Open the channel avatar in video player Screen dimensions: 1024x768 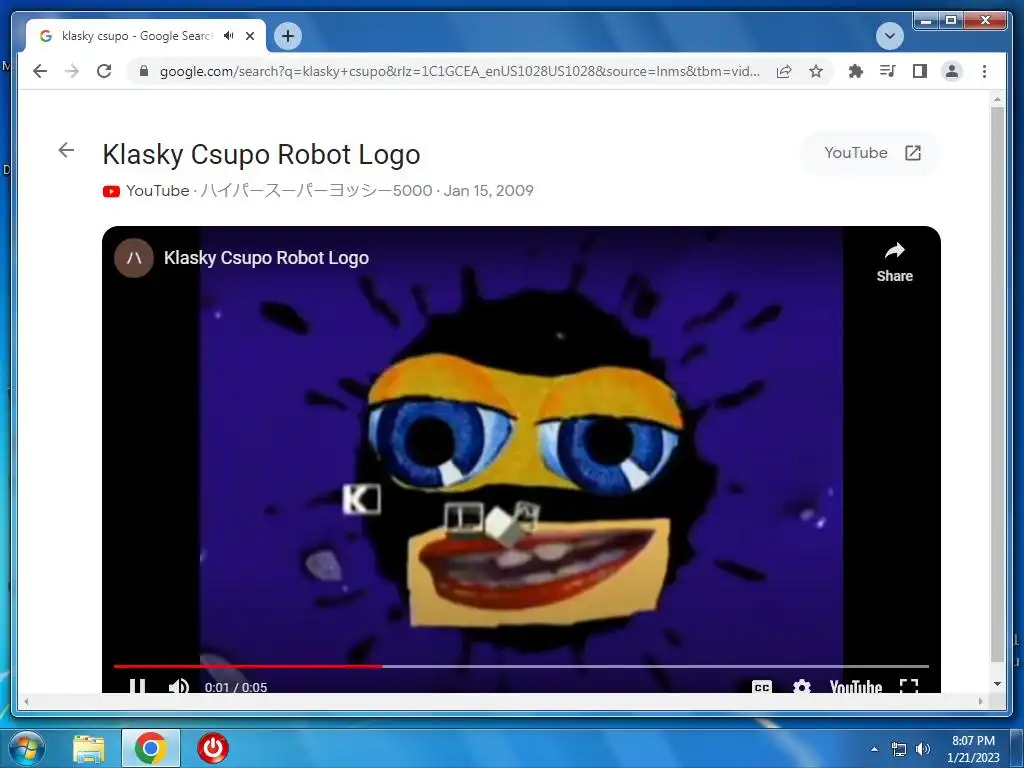coord(134,258)
